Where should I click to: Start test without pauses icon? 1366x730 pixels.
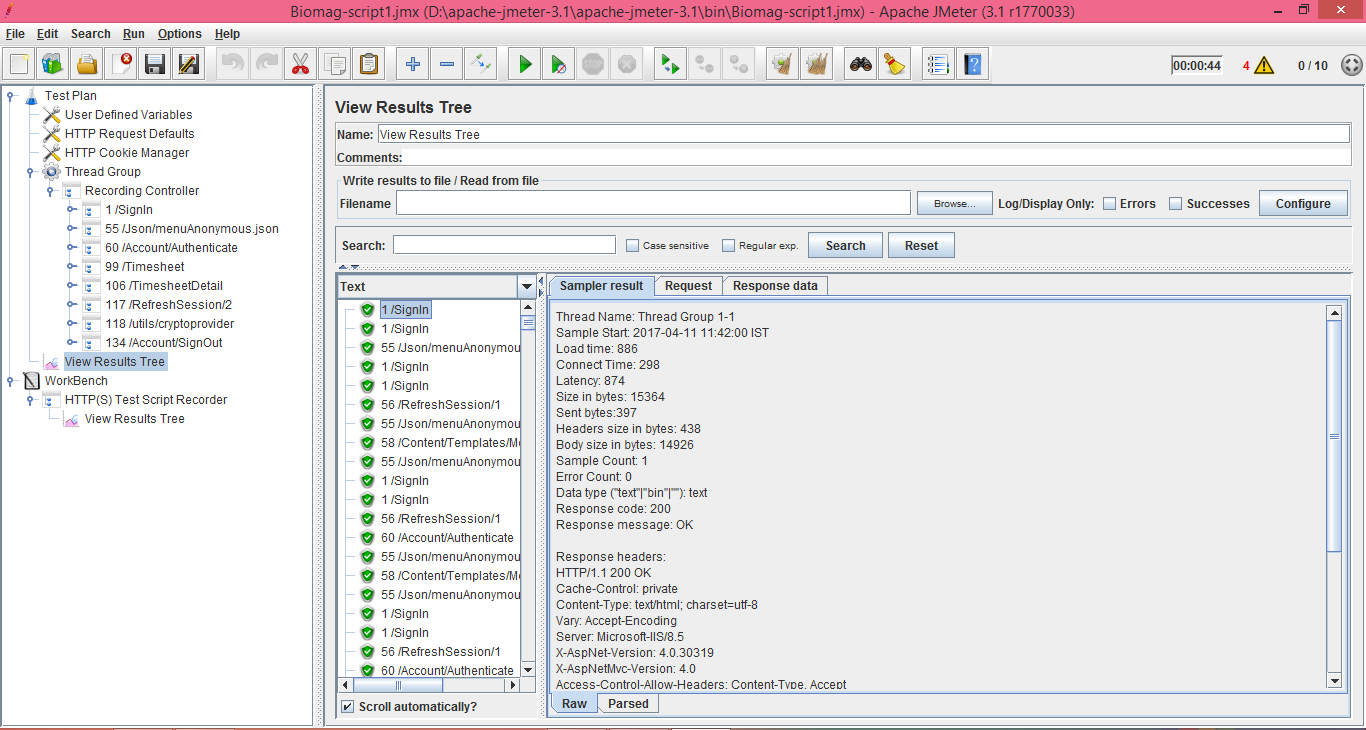tap(559, 65)
